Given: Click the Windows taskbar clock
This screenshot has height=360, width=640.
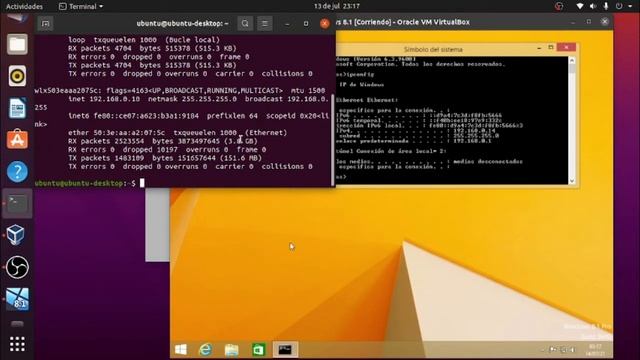Looking at the screenshot, I should tap(595, 350).
